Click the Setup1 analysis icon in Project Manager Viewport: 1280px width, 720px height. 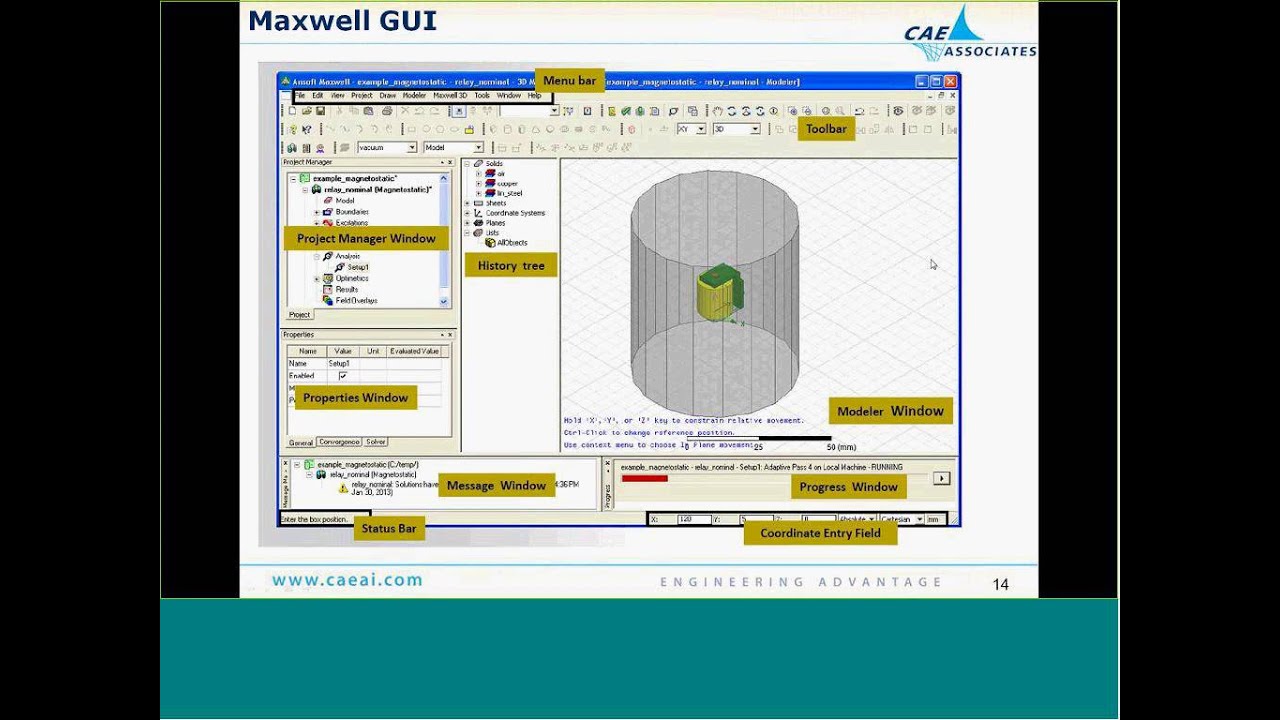339,267
